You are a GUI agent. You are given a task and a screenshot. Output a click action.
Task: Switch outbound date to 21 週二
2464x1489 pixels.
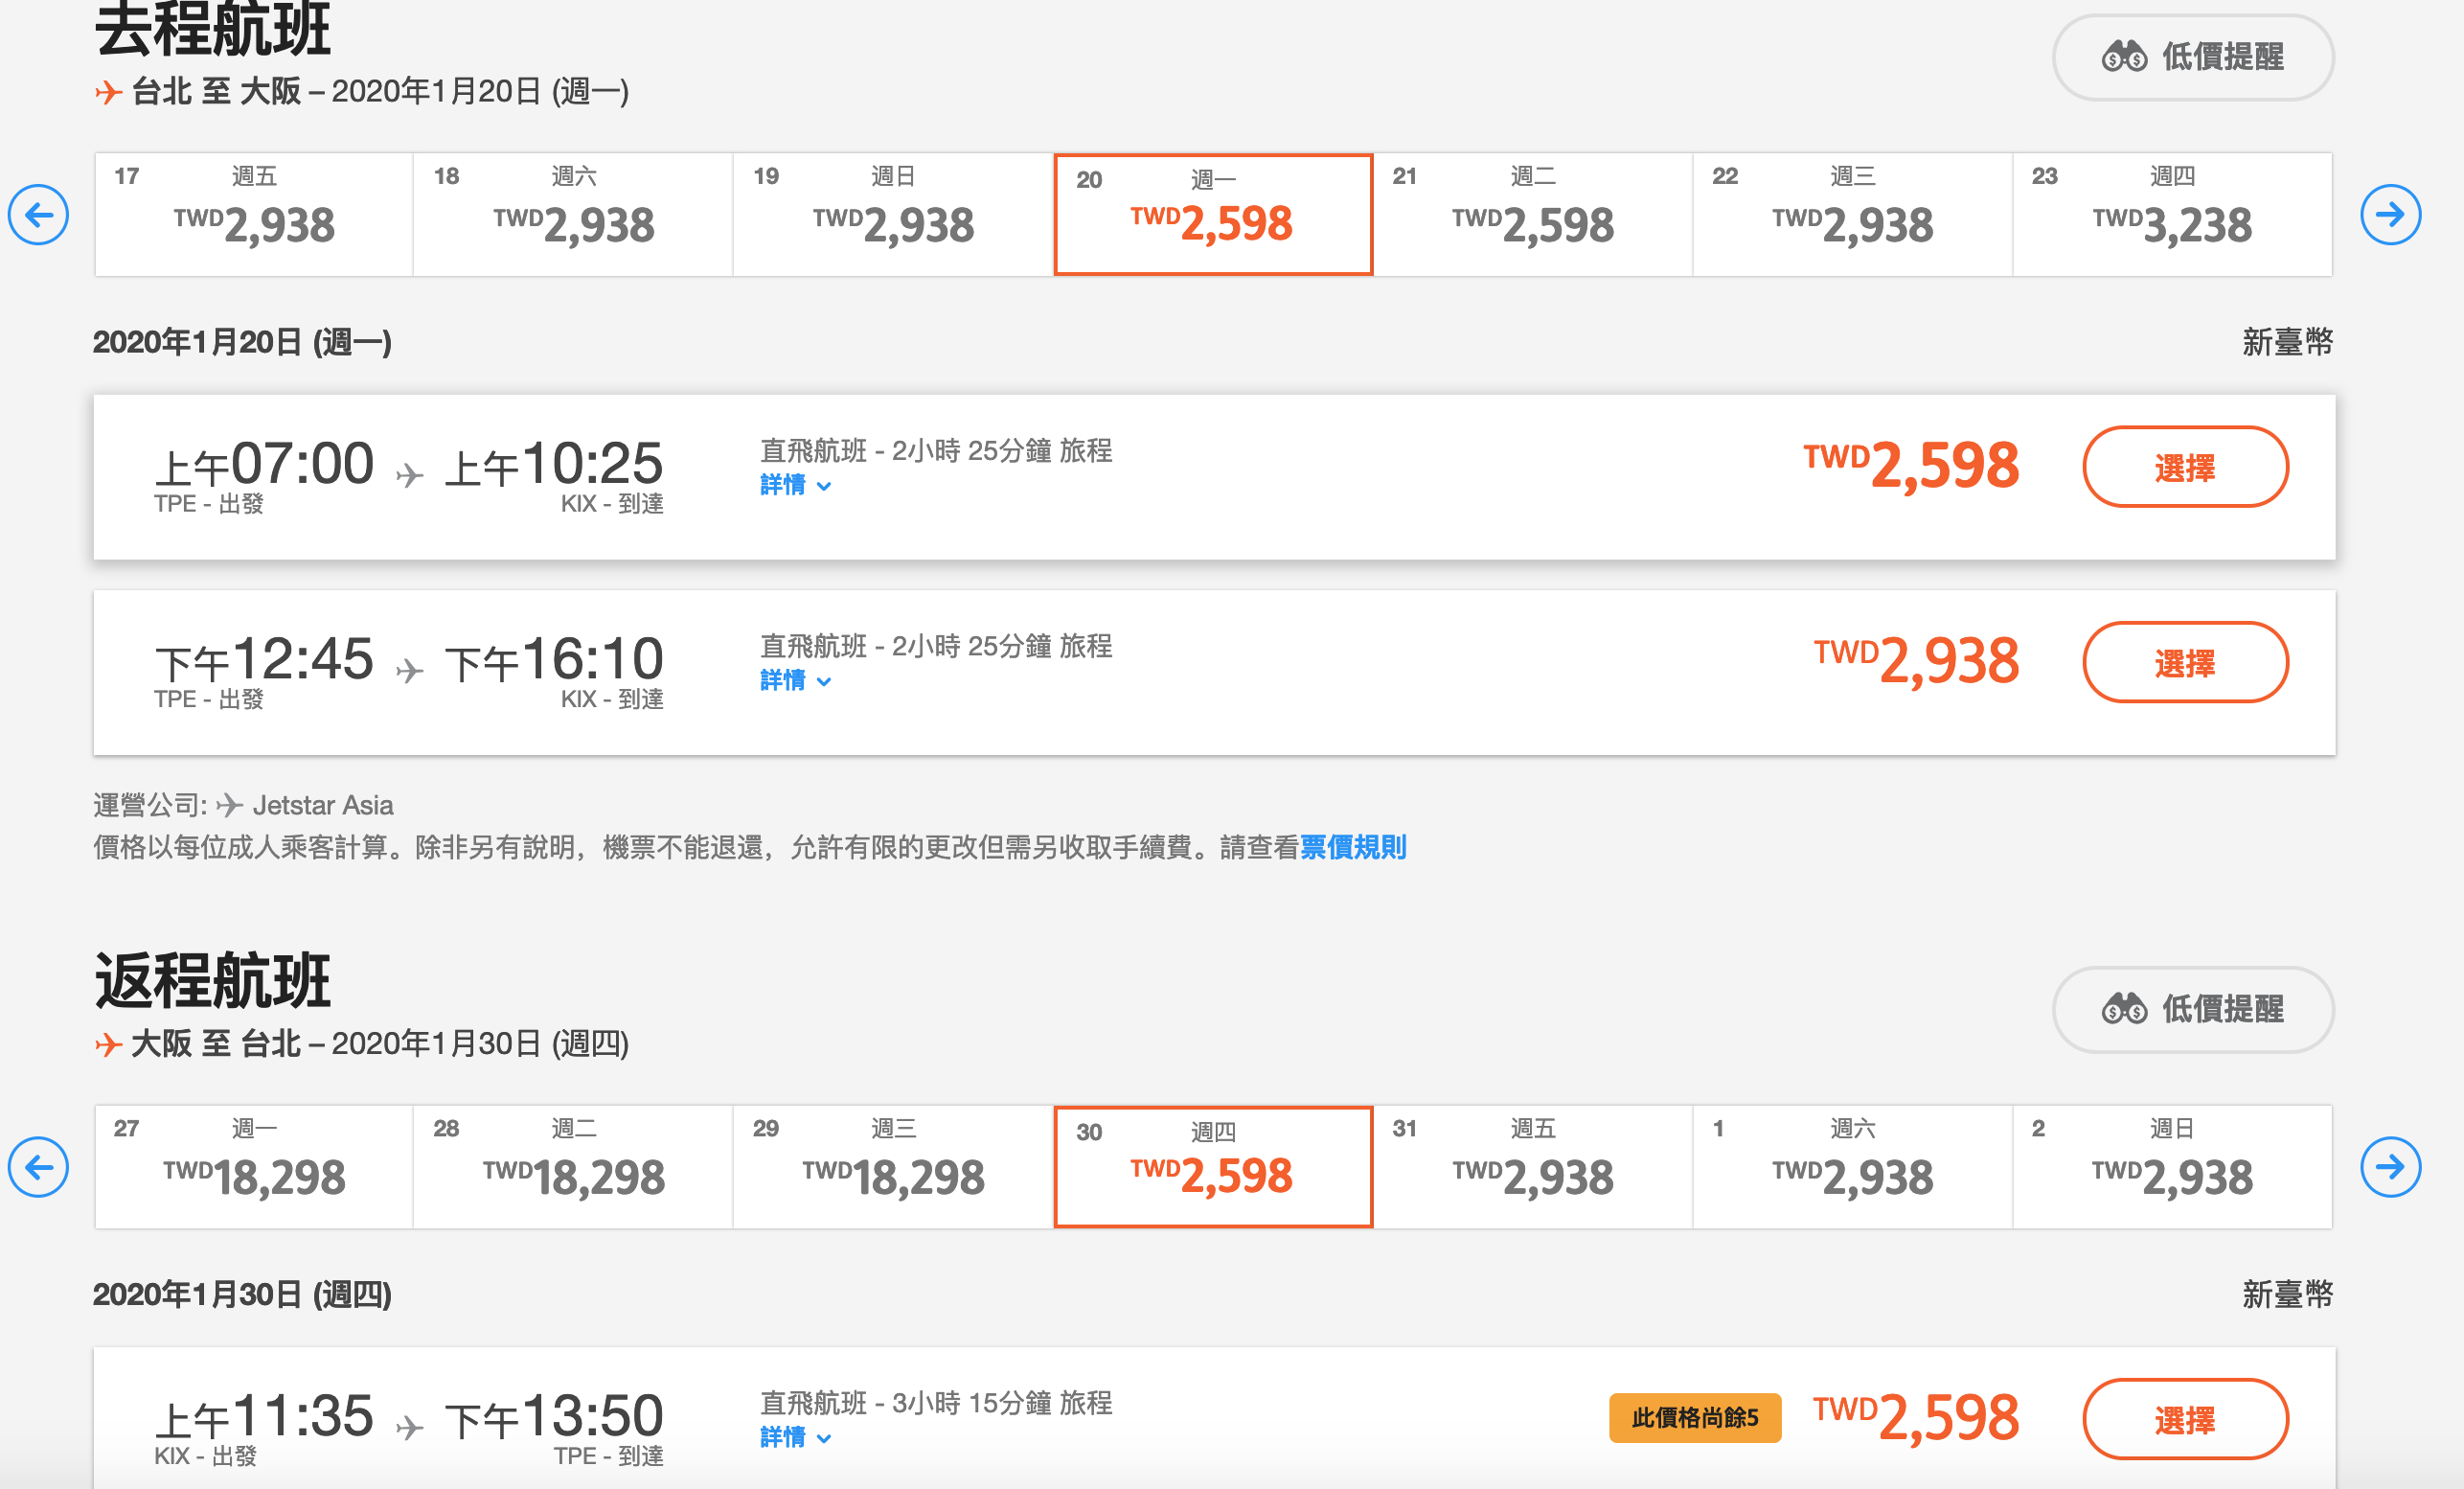tap(1533, 214)
